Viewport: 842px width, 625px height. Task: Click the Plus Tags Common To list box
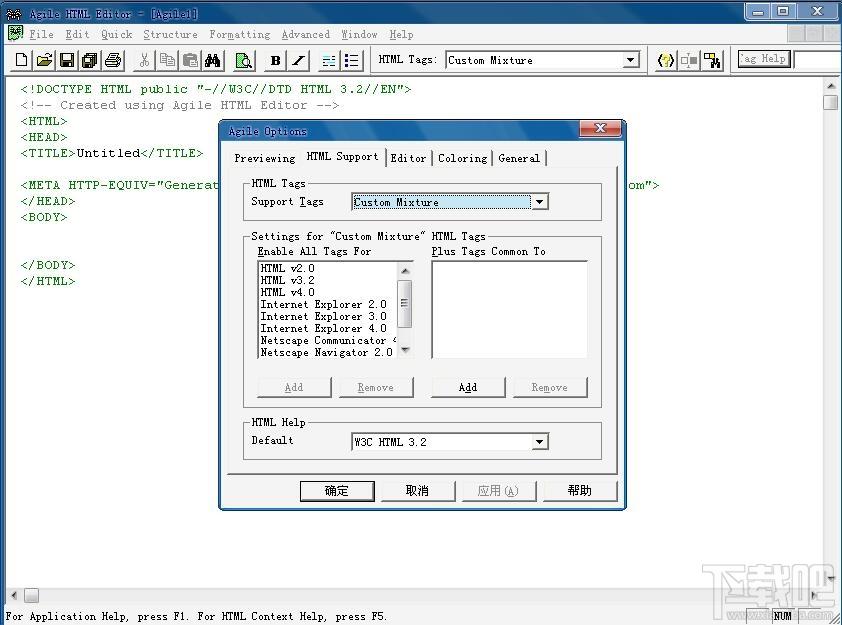pos(509,310)
